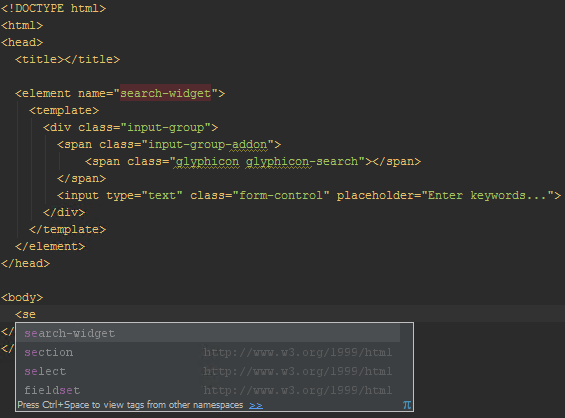Click the closing head tag
Viewport: 565px width, 418px height.
point(26,263)
